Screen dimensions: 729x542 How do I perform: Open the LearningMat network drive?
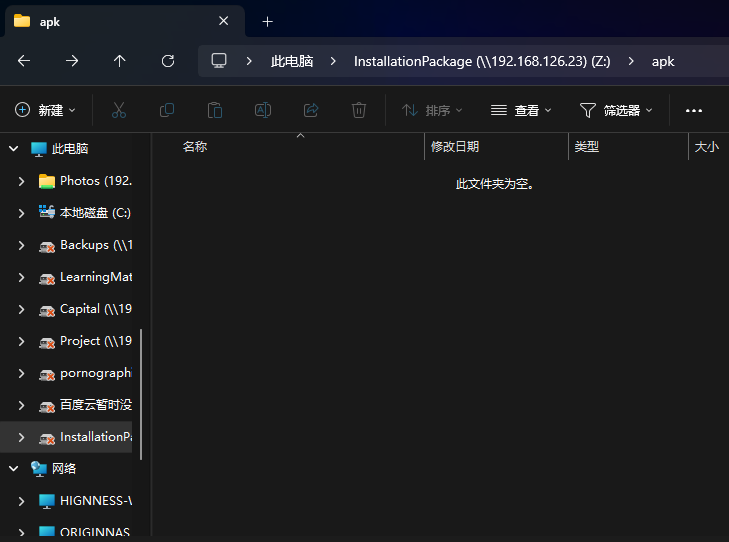(96, 277)
